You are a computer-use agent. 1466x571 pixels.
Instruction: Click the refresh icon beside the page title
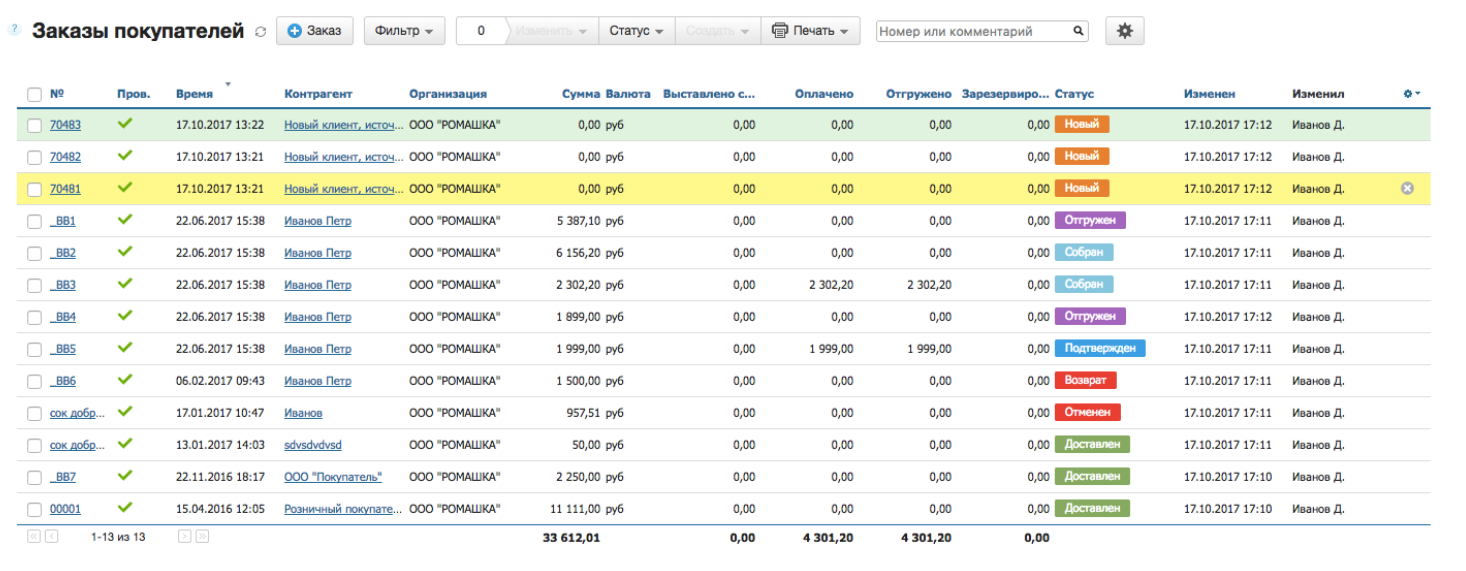(x=261, y=32)
